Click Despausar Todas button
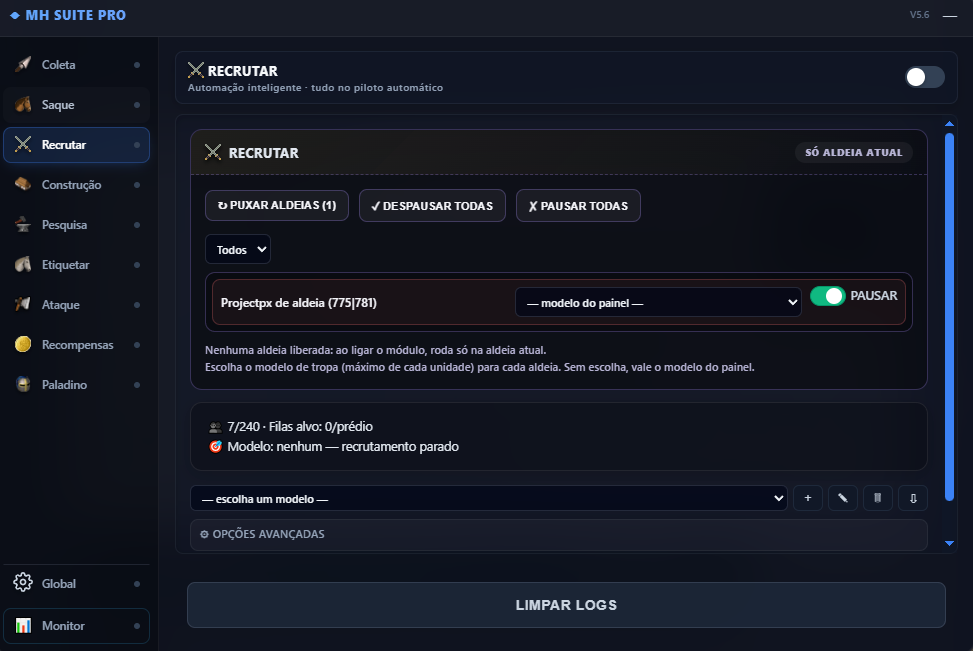973x651 pixels. coord(432,205)
